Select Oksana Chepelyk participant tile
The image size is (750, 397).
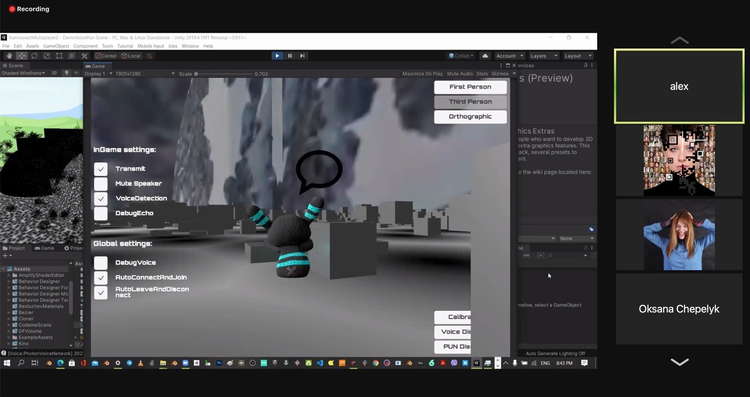click(679, 309)
